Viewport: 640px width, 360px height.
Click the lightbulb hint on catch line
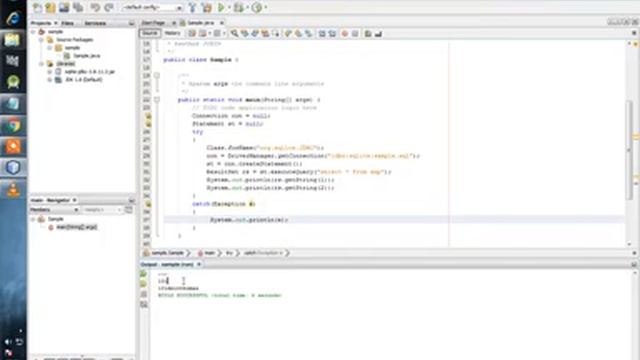[x=148, y=204]
